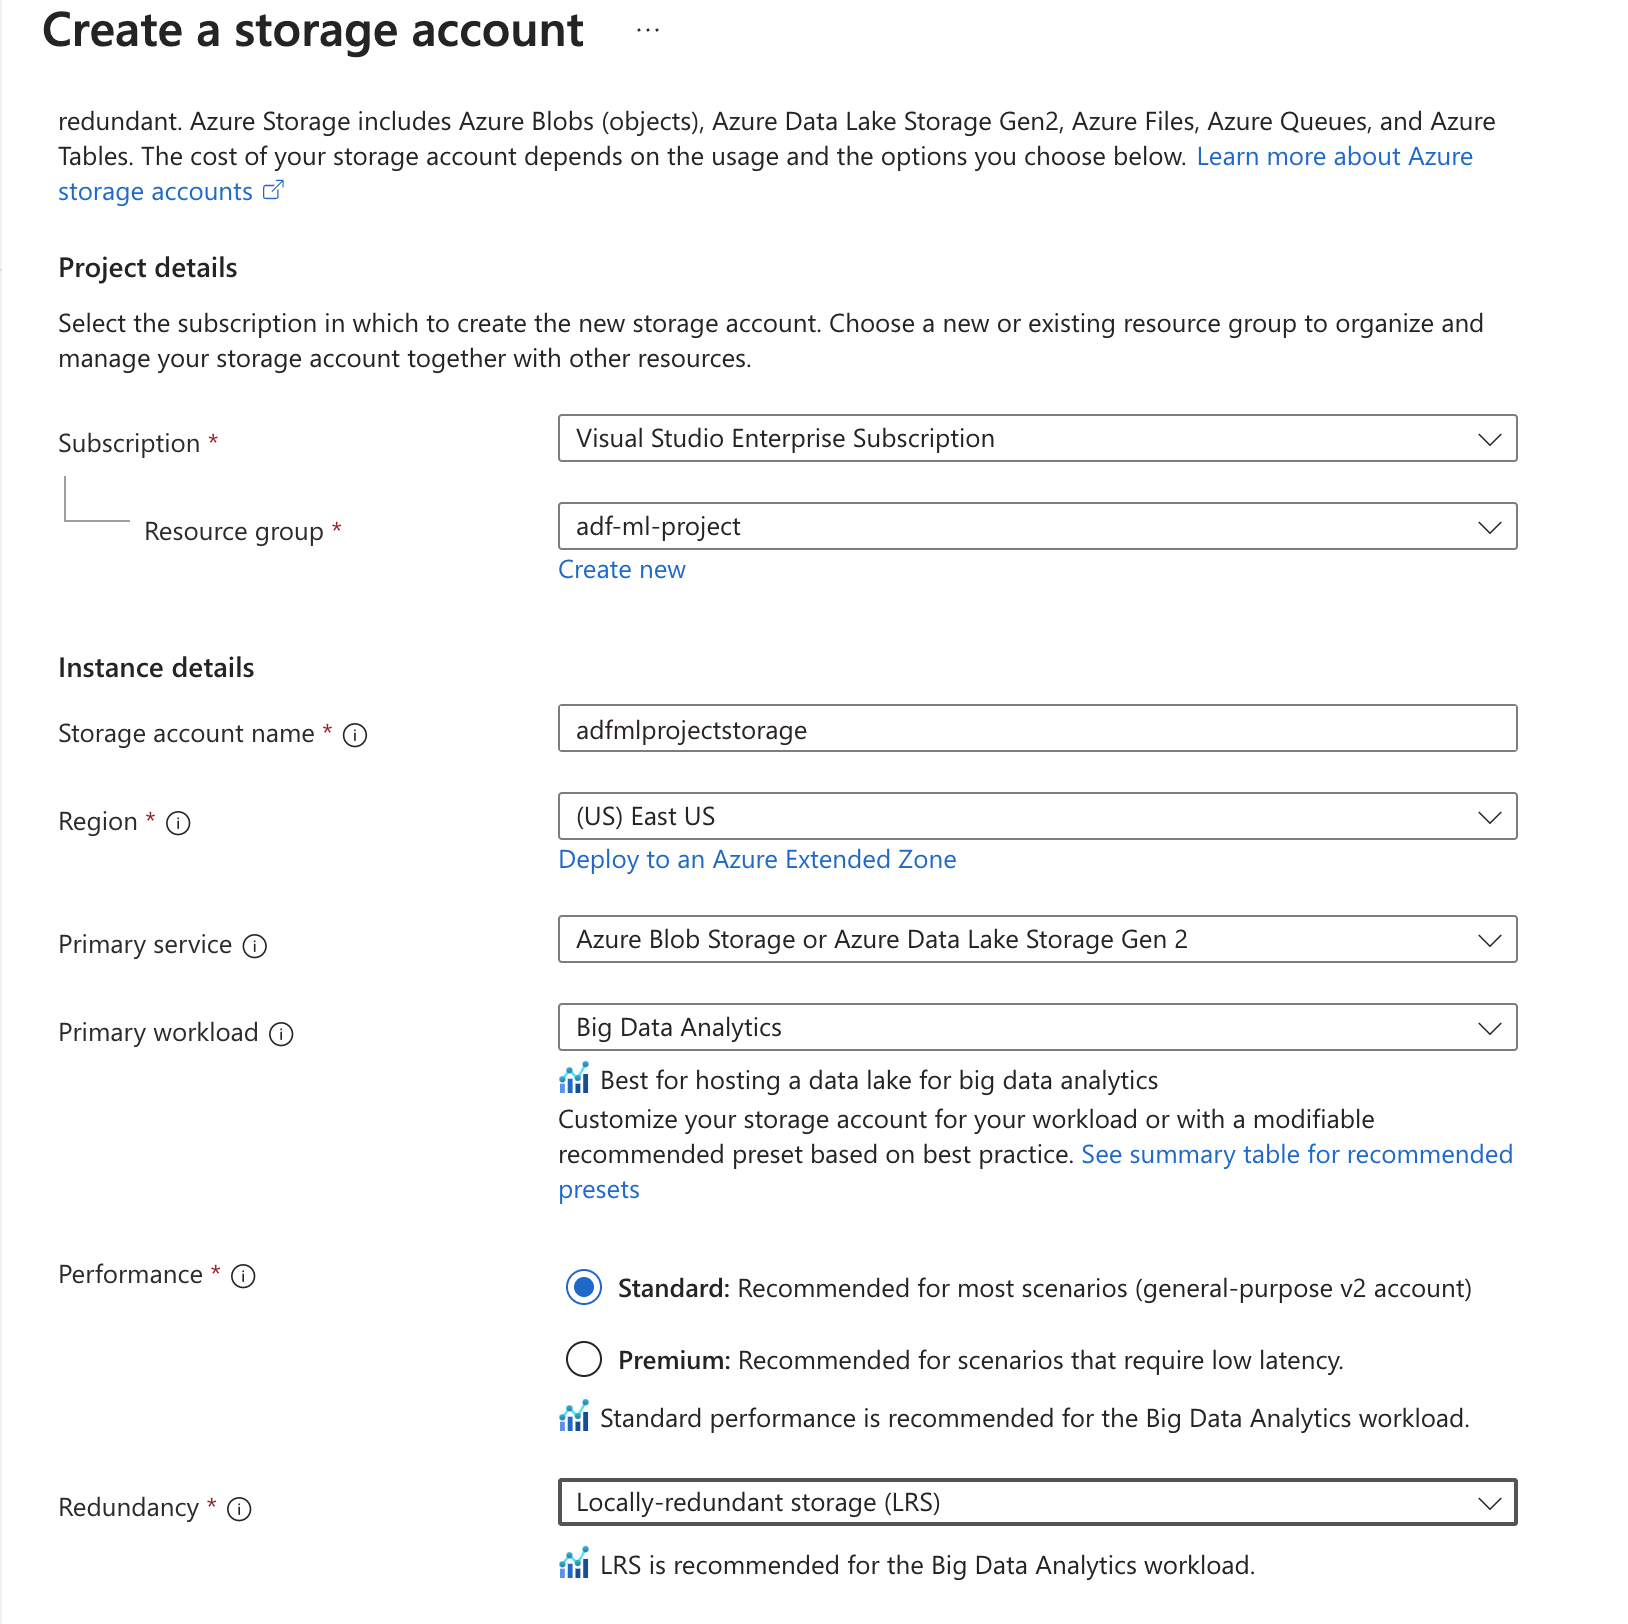The height and width of the screenshot is (1624, 1628).
Task: Click the Redundancy info icon
Action: tap(239, 1509)
